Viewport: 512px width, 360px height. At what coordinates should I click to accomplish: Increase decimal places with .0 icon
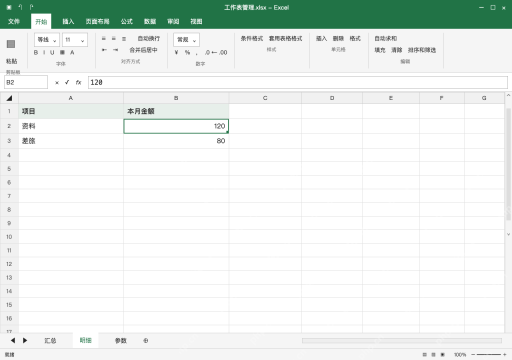(x=207, y=52)
